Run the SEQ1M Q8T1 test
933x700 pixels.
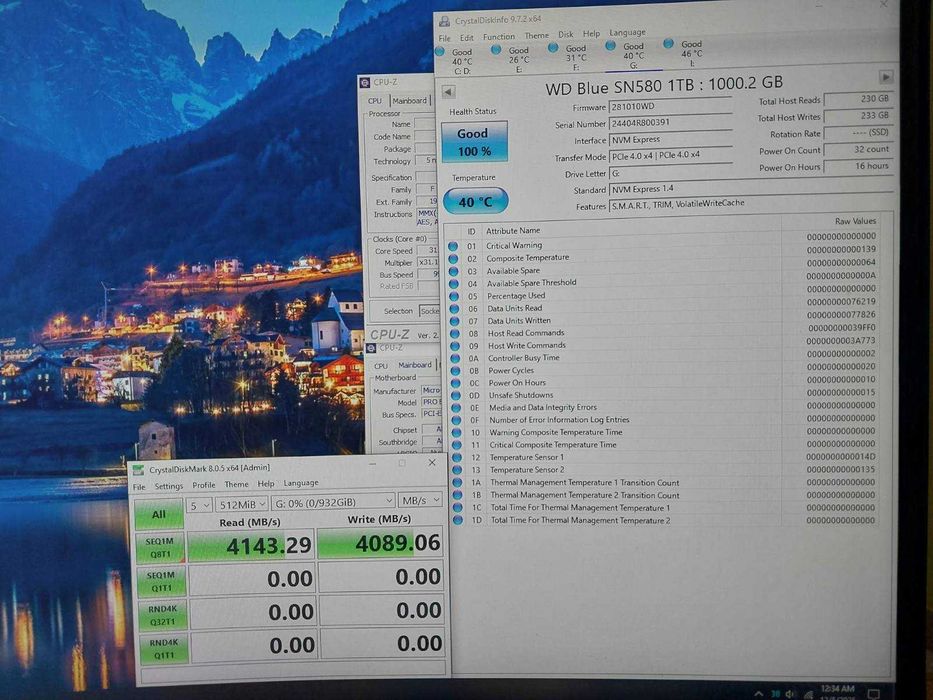coord(161,548)
